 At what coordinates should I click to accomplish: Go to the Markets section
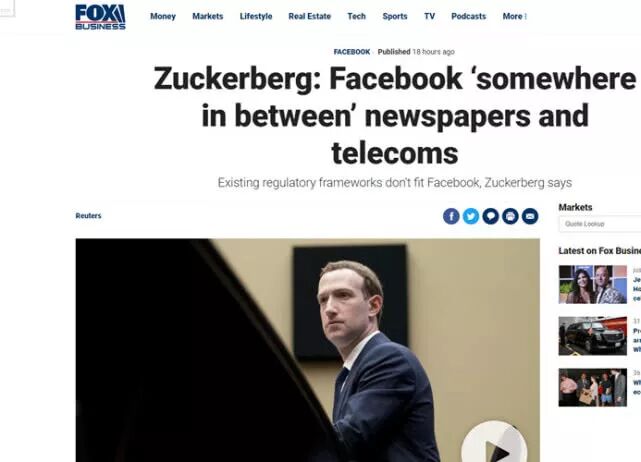[x=208, y=16]
